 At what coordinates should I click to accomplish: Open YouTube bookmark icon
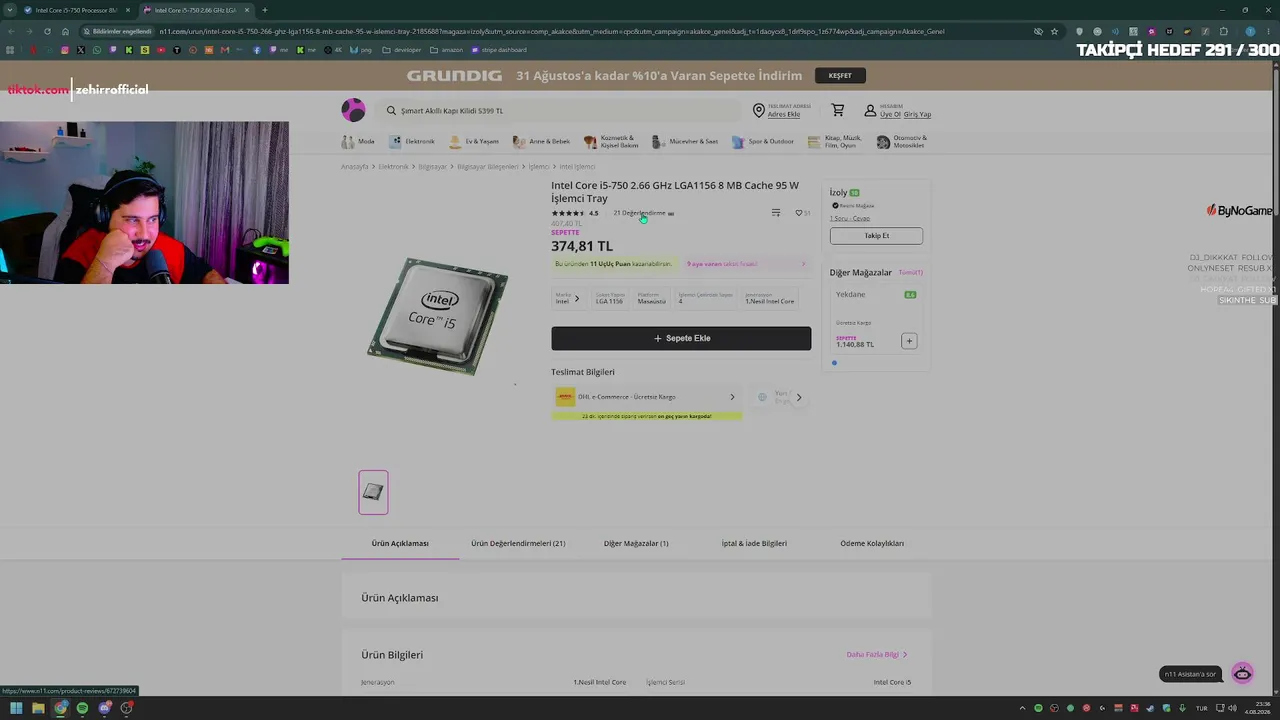[x=161, y=50]
